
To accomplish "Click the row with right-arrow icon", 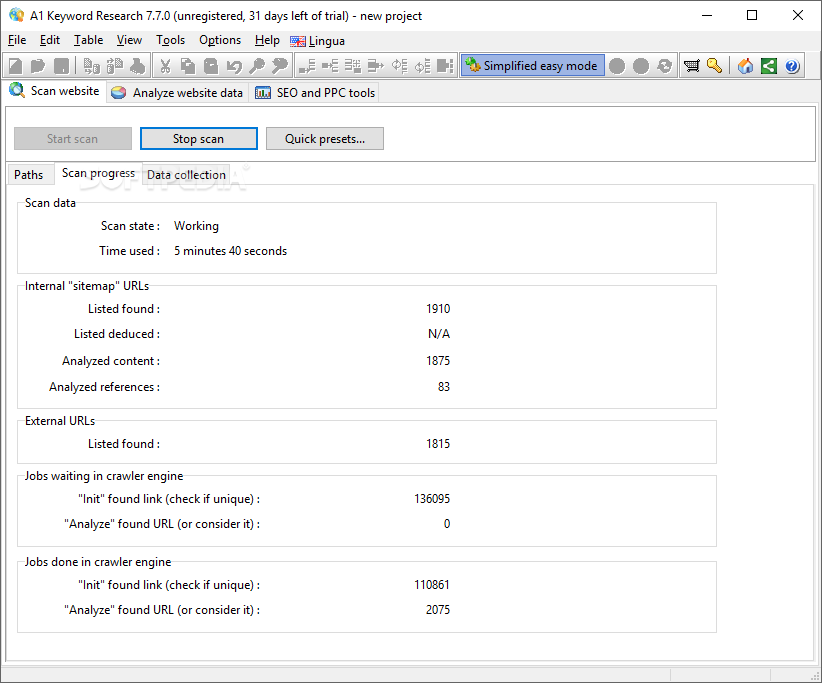I will pos(376,66).
